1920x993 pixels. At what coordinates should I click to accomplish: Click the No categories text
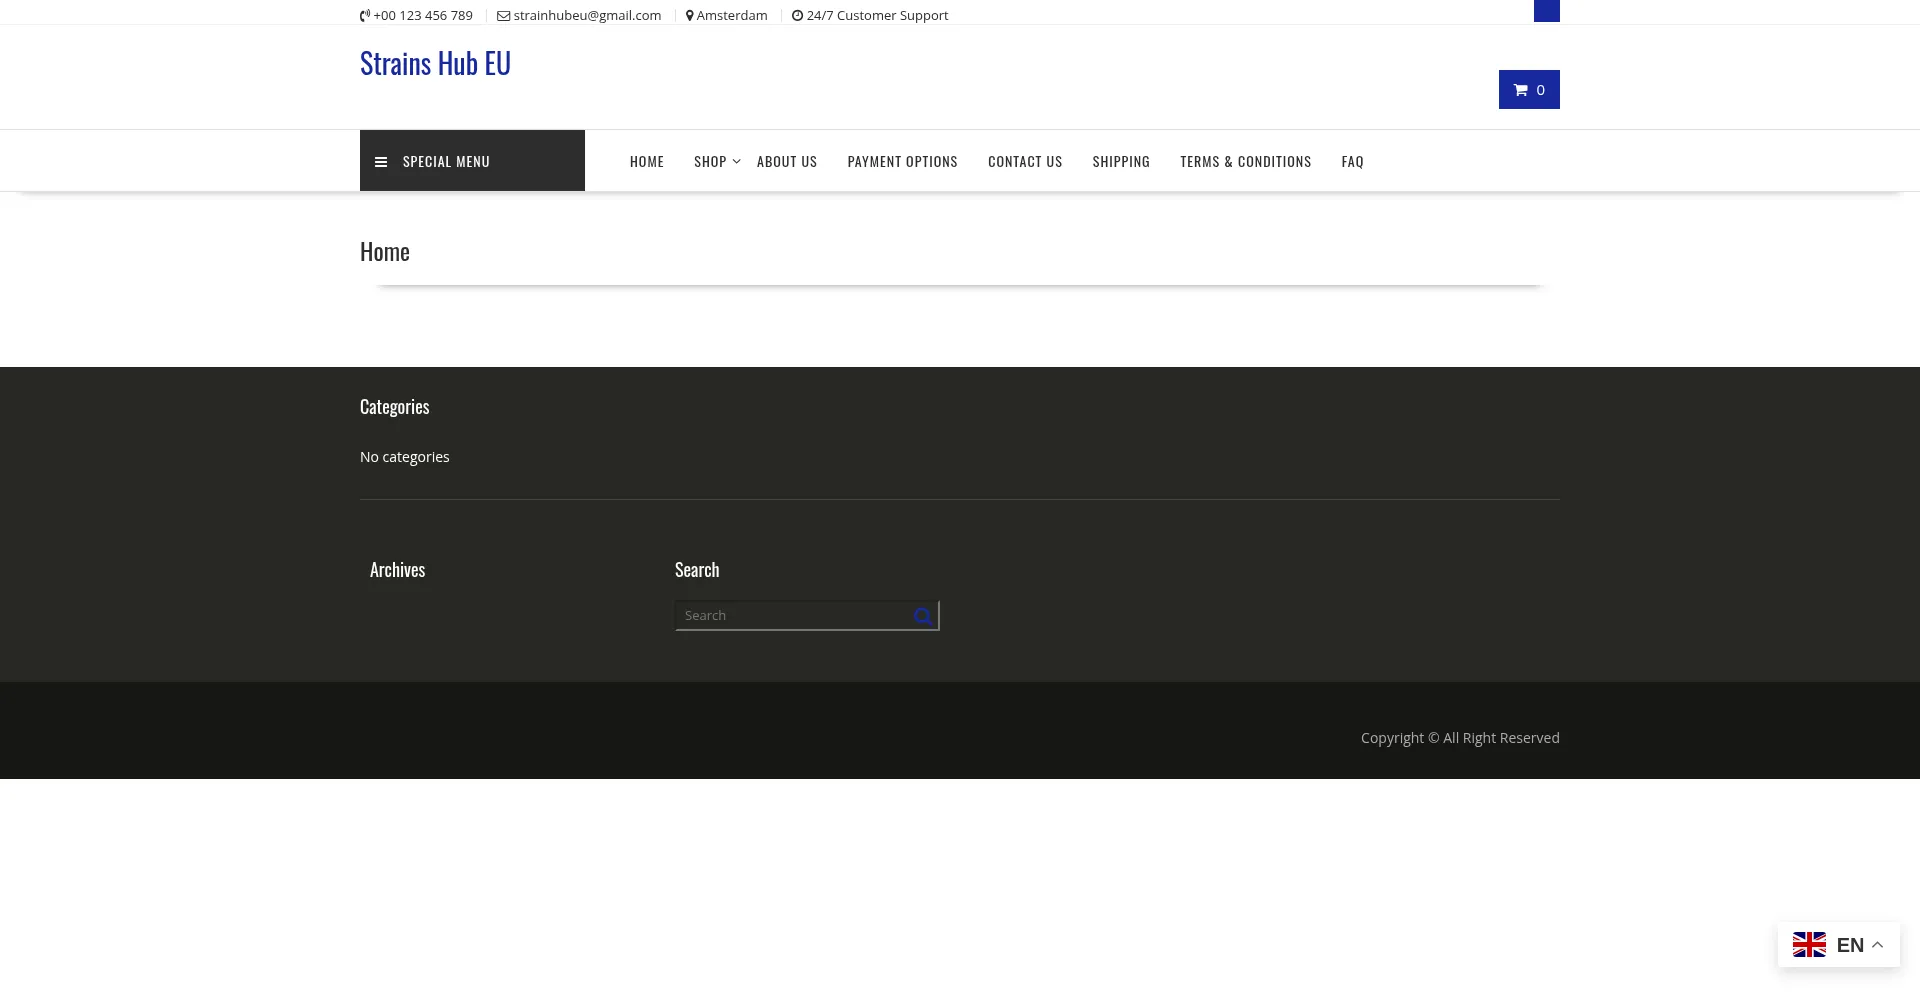click(405, 457)
